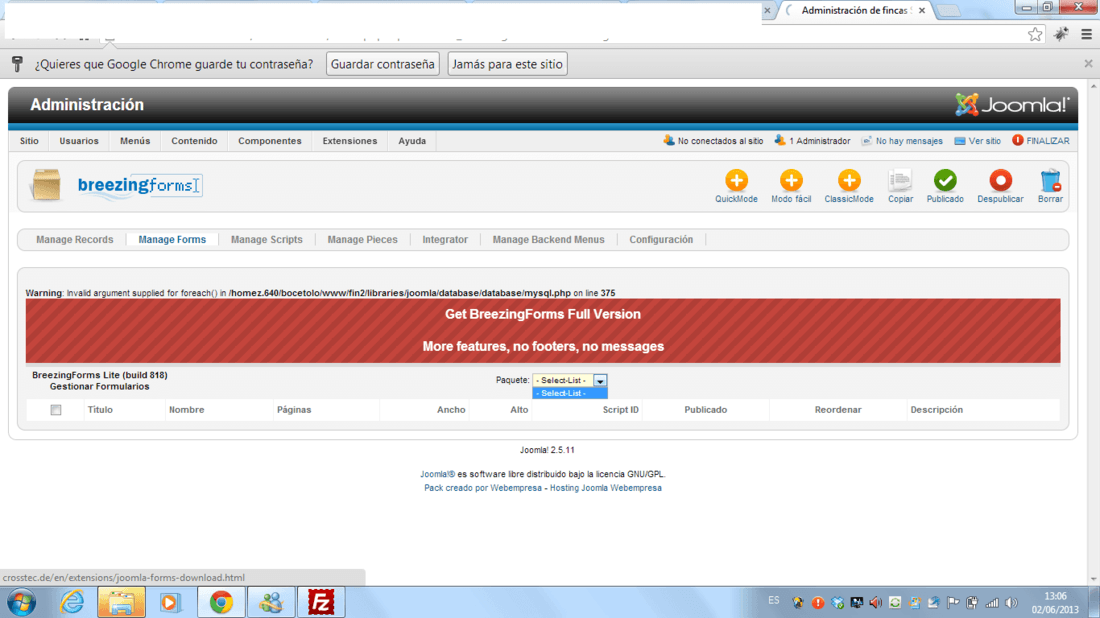Open Windows Start button
This screenshot has width=1100, height=618.
(21, 603)
